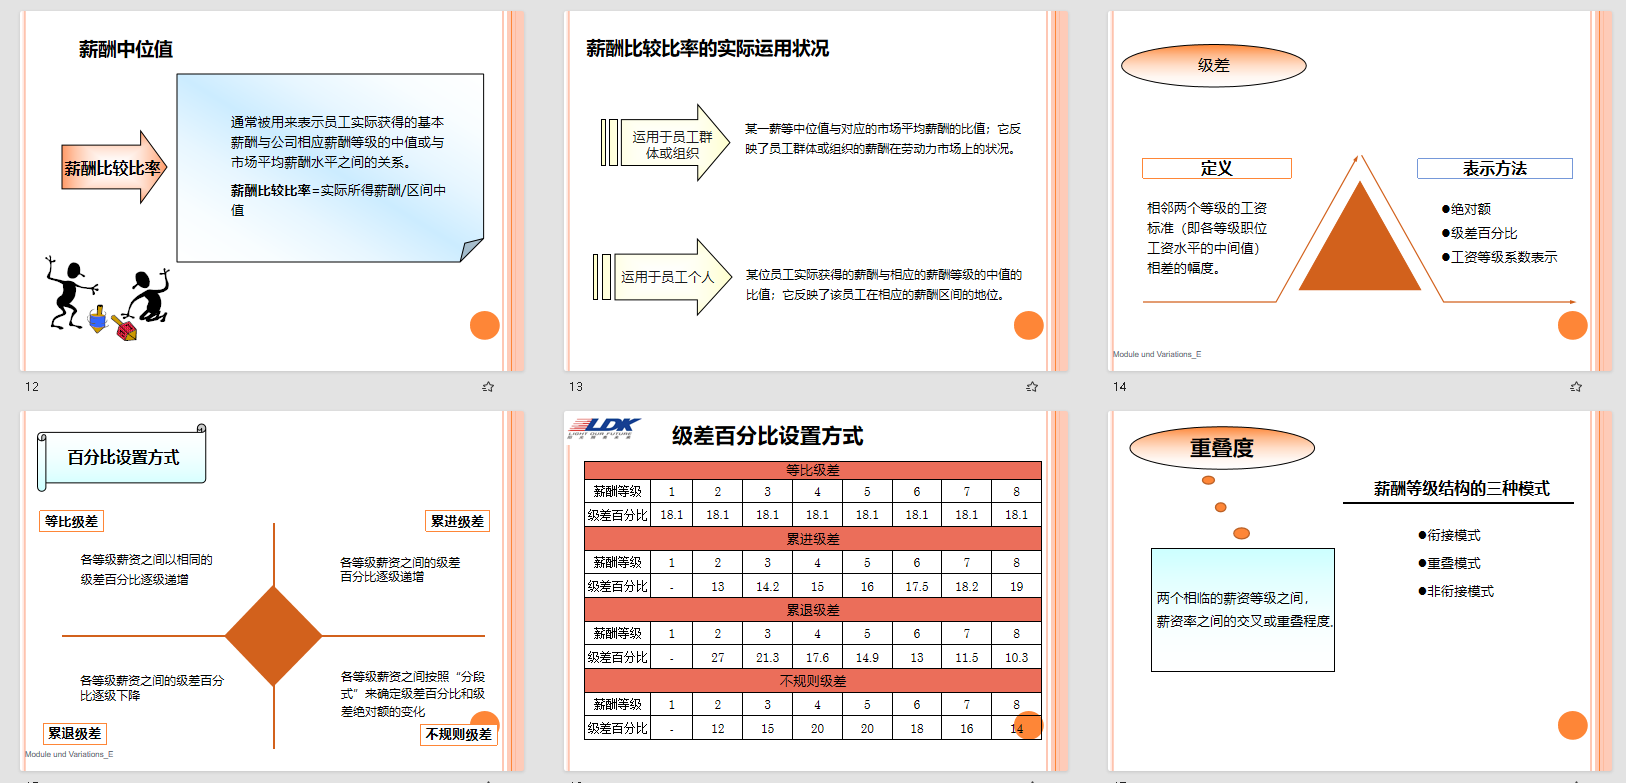Viewport: 1626px width, 783px height.
Task: Click the LDK logo on the 级差百分比设置方式 slide
Action: tap(604, 428)
